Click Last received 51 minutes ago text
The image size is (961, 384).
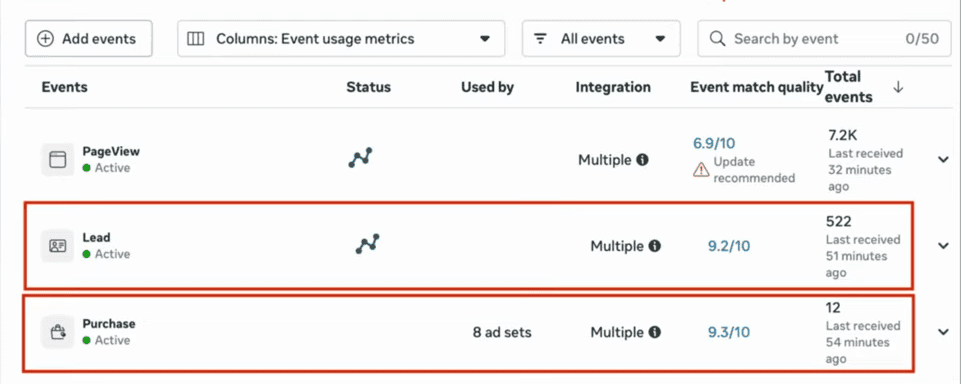(863, 256)
